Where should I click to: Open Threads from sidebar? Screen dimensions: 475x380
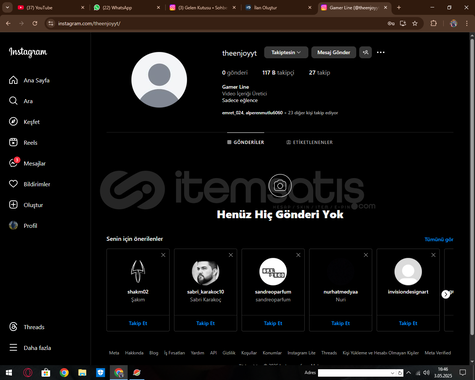pyautogui.click(x=27, y=327)
